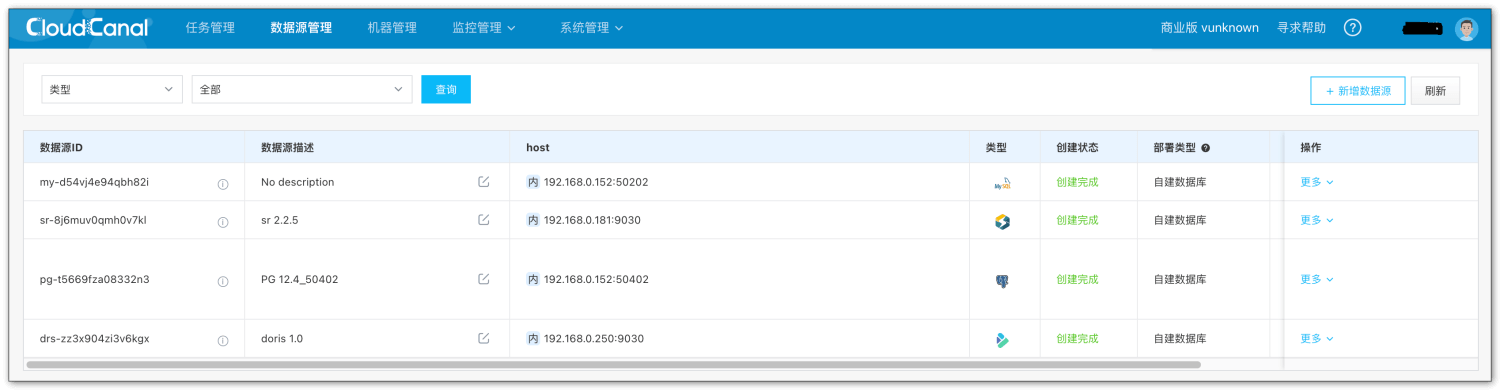Click the 操作 column header
Viewport: 1500px width, 390px height.
[x=1311, y=148]
